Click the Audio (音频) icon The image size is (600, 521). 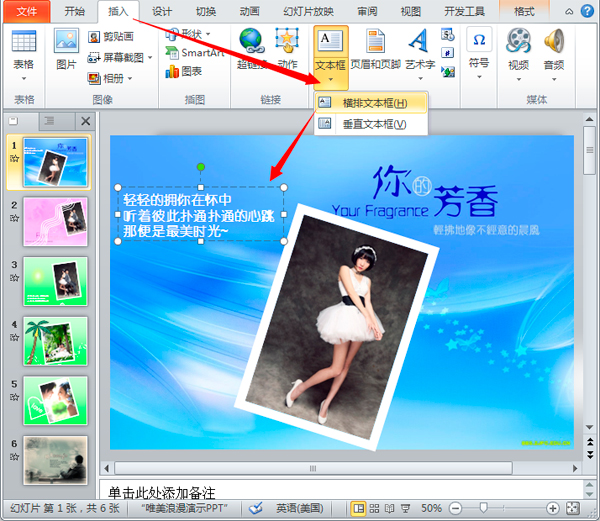pyautogui.click(x=554, y=40)
